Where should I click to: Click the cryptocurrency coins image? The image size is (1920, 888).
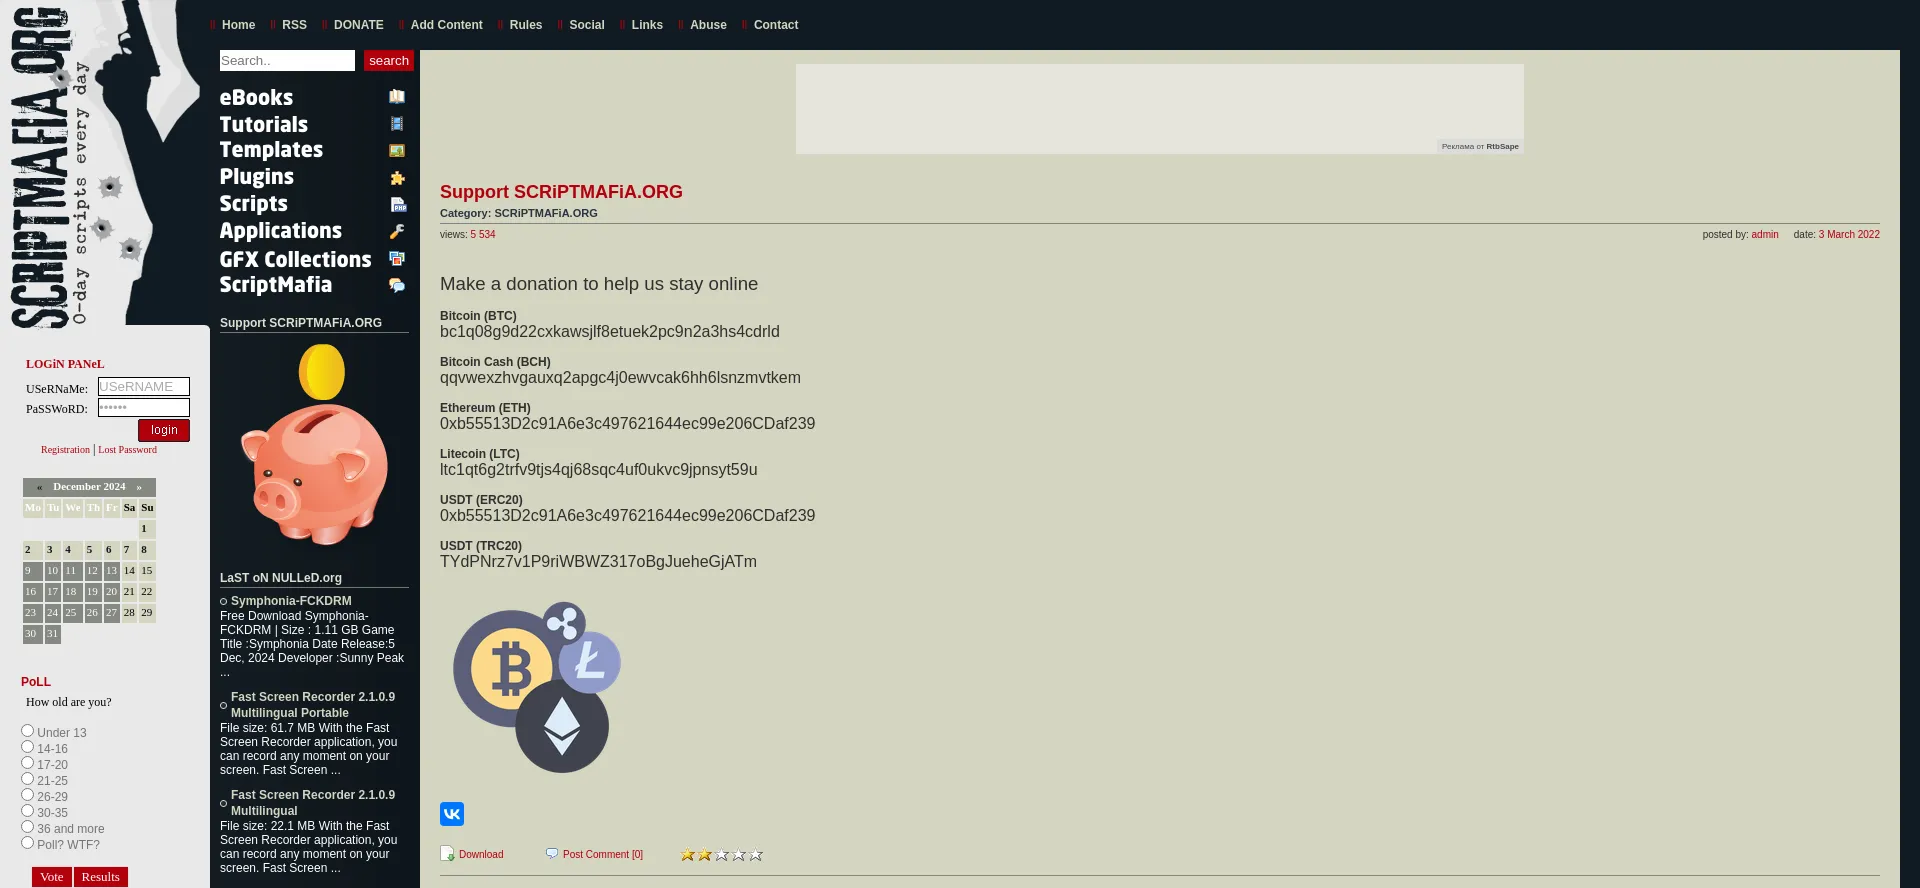click(x=537, y=687)
